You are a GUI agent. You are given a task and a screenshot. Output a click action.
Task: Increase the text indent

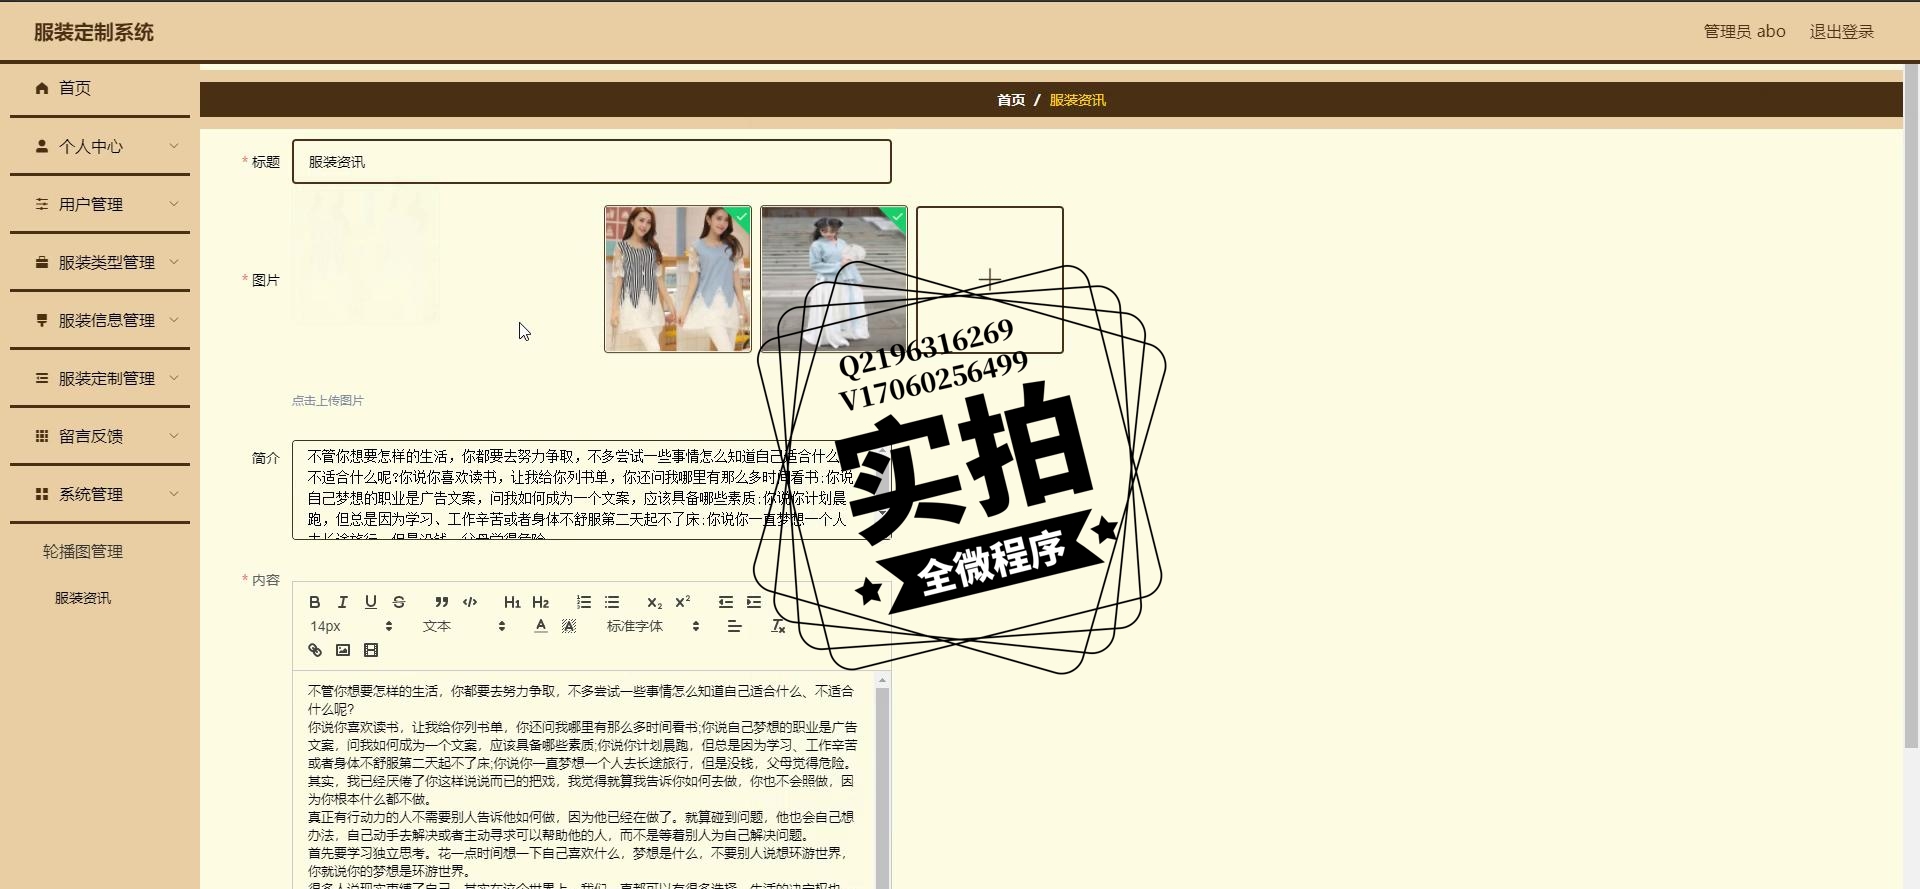coord(753,602)
